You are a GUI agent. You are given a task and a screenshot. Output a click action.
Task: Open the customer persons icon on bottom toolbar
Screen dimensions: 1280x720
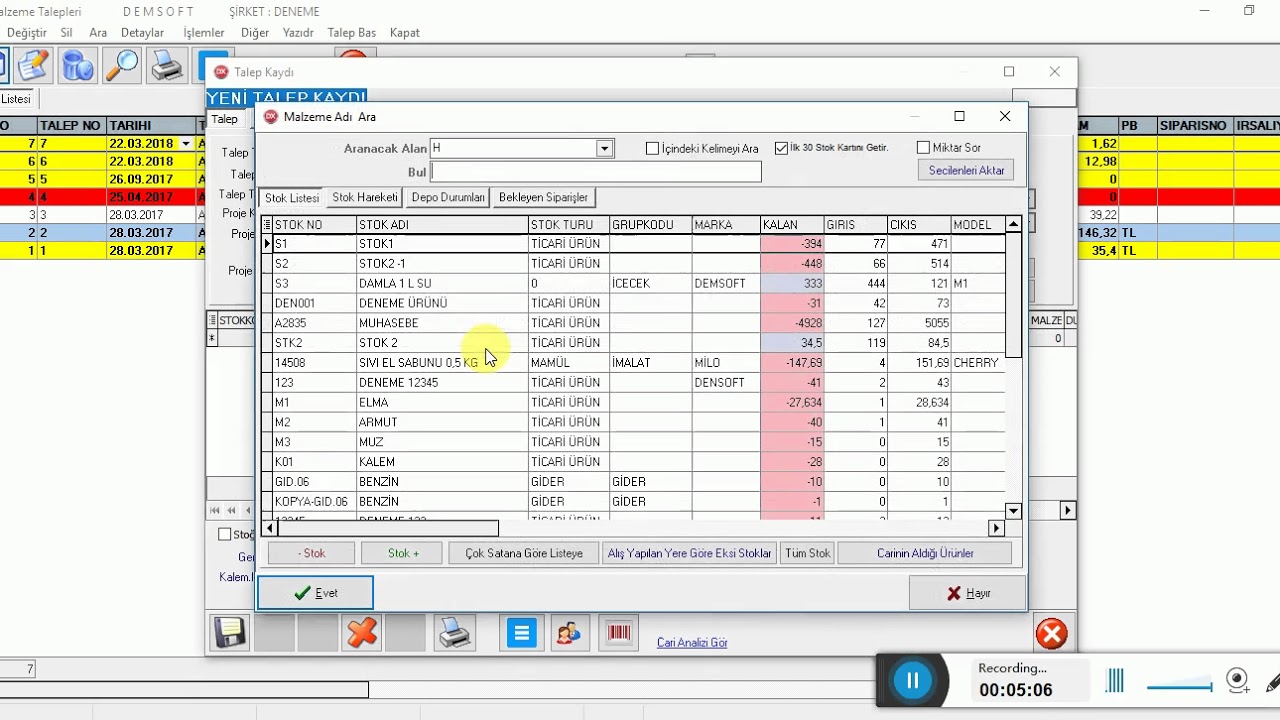[x=569, y=632]
